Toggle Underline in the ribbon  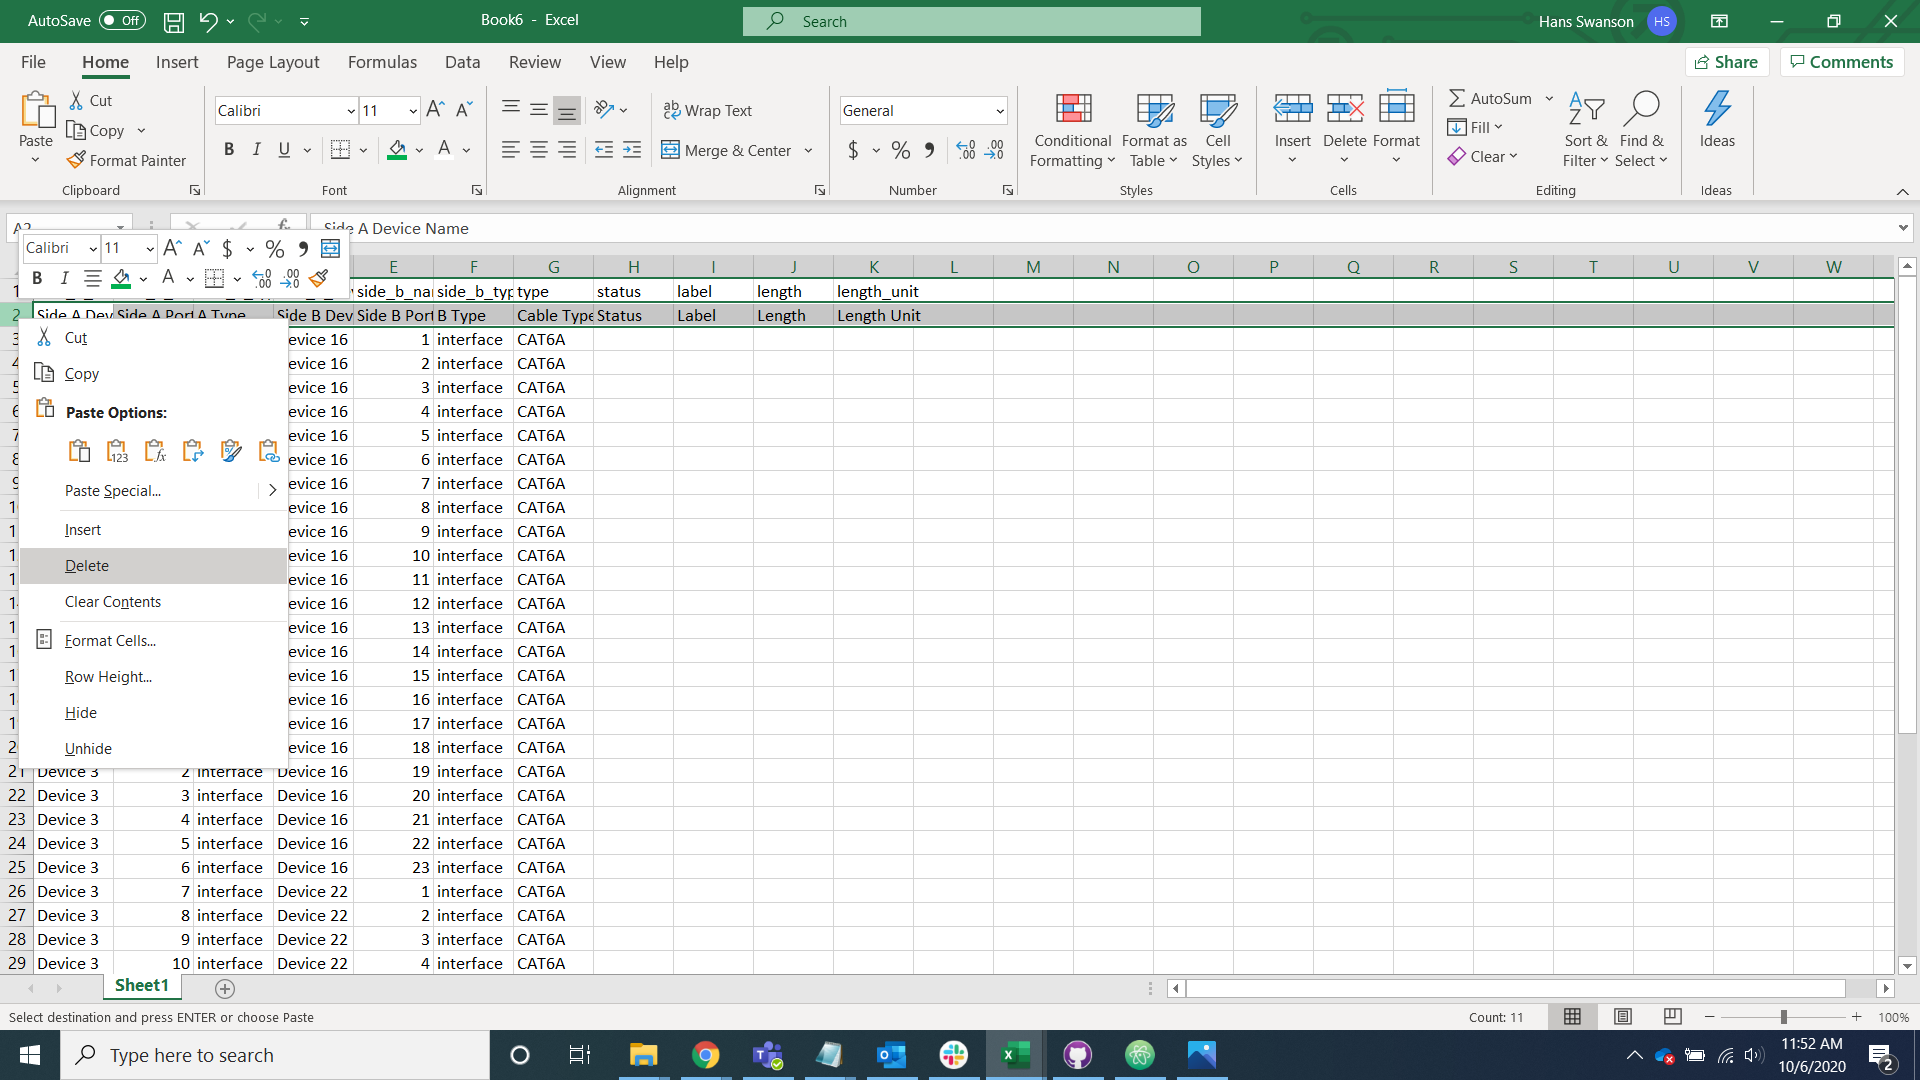tap(284, 150)
